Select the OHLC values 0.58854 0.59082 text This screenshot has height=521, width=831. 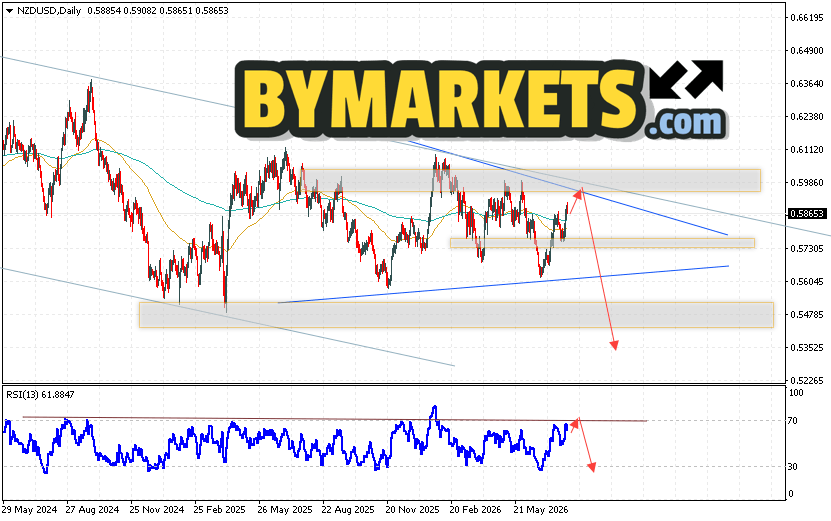pyautogui.click(x=122, y=11)
